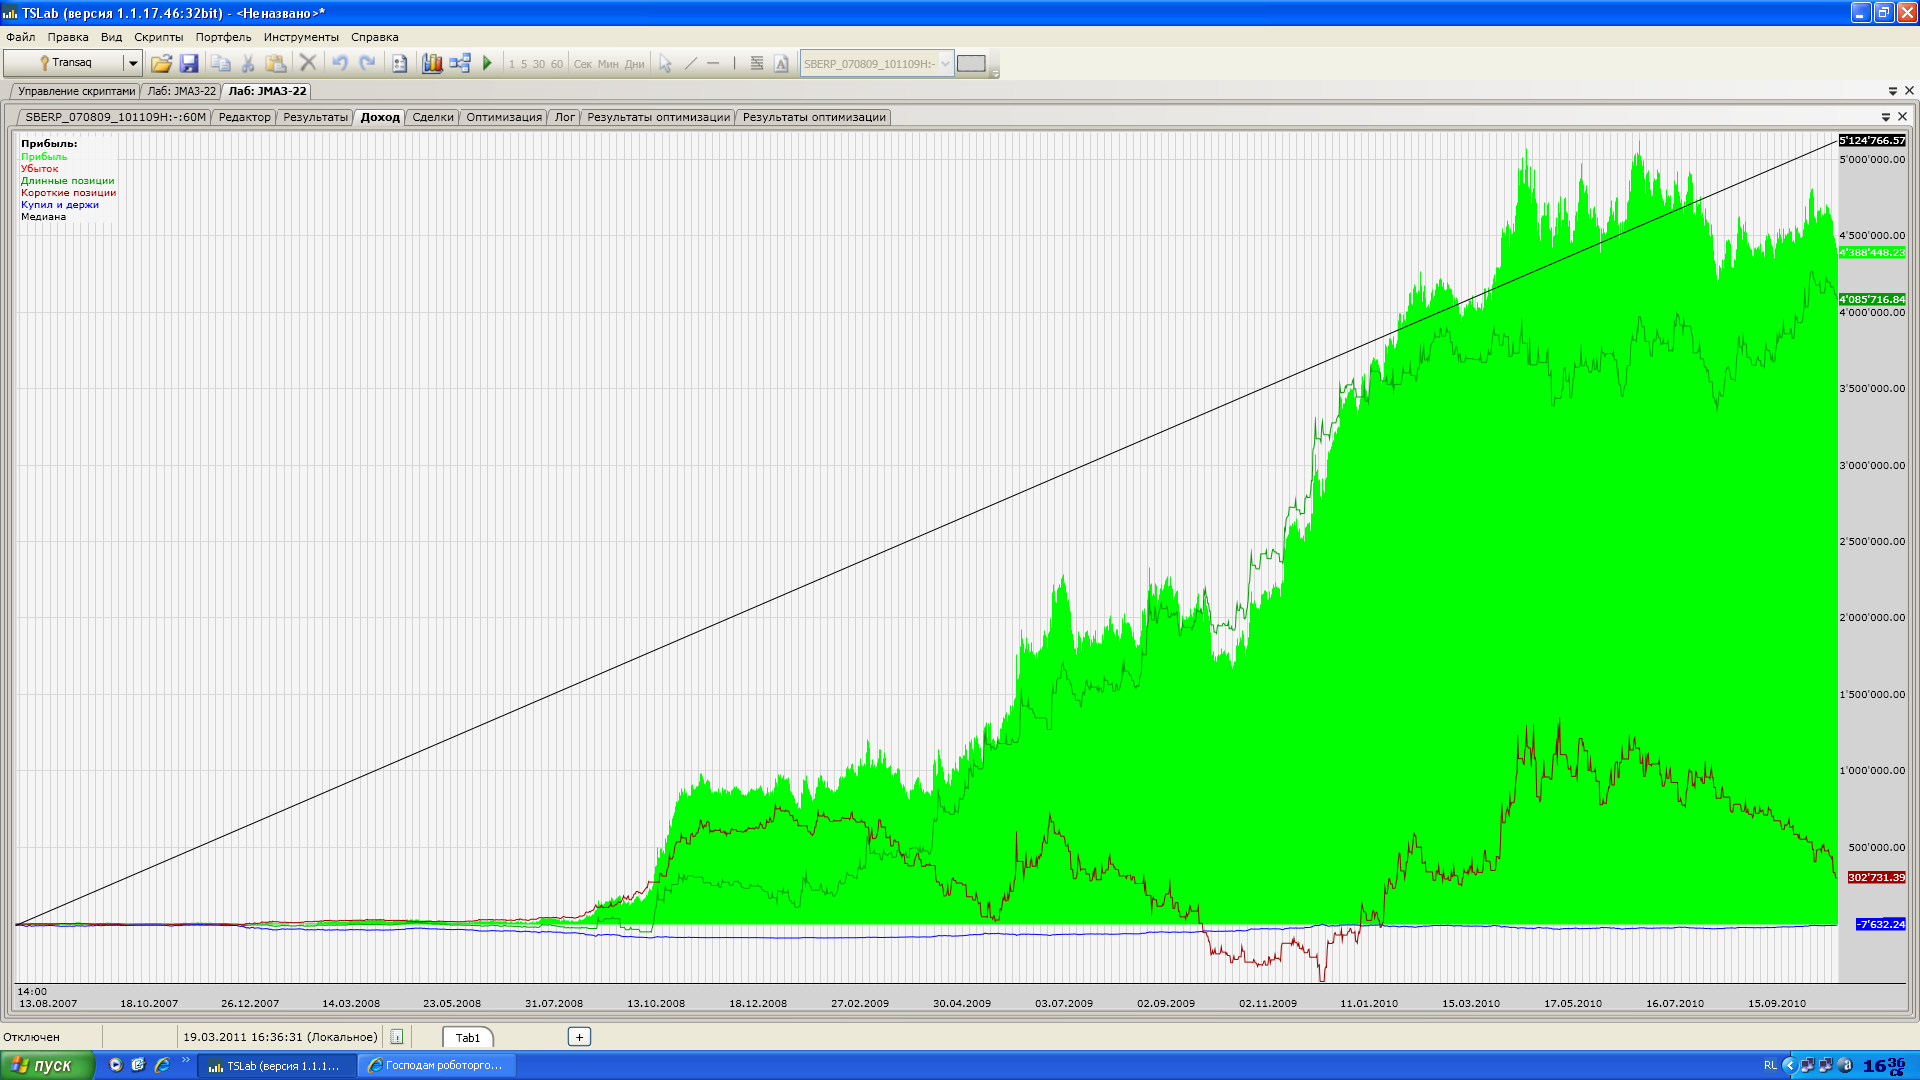Click the save floppy disk icon
1920x1080 pixels.
tap(189, 63)
